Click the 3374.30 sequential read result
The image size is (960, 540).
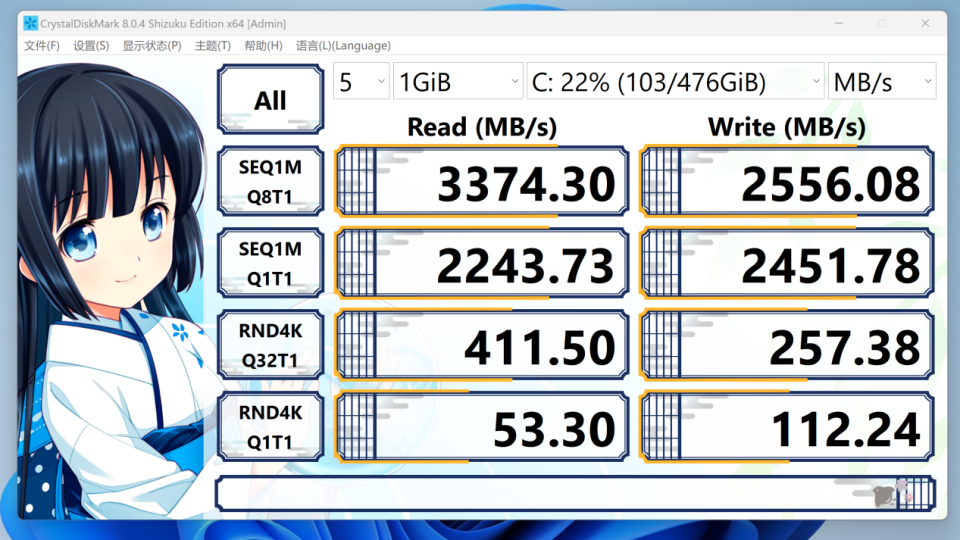click(482, 181)
